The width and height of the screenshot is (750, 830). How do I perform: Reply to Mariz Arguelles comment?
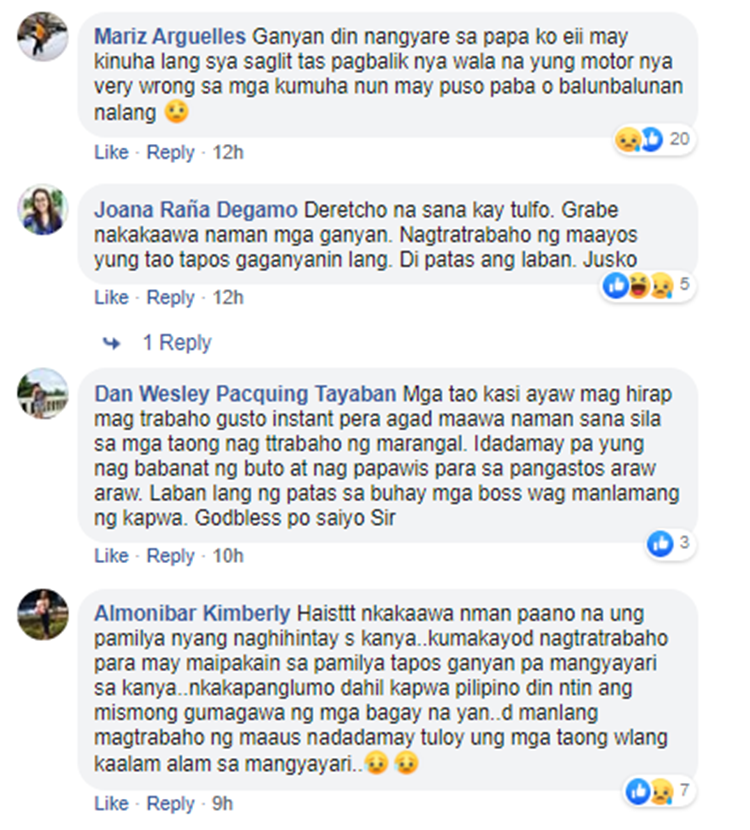170,152
